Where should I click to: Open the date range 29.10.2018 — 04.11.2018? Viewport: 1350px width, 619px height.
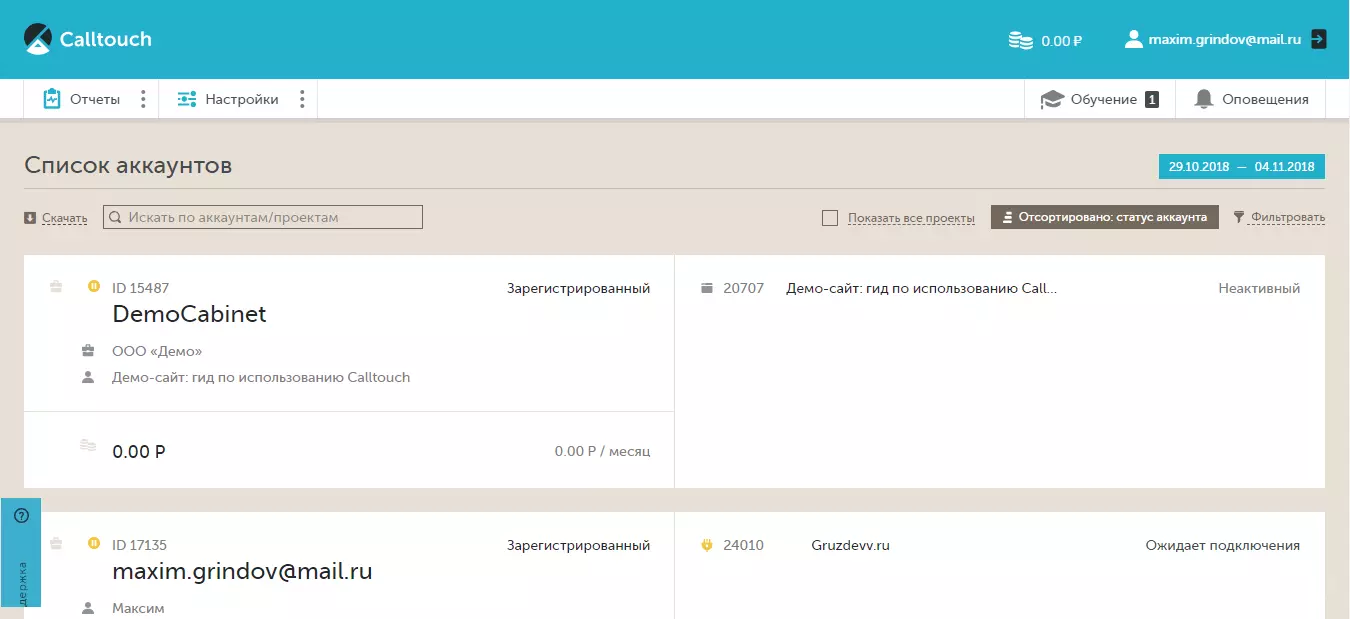point(1242,166)
